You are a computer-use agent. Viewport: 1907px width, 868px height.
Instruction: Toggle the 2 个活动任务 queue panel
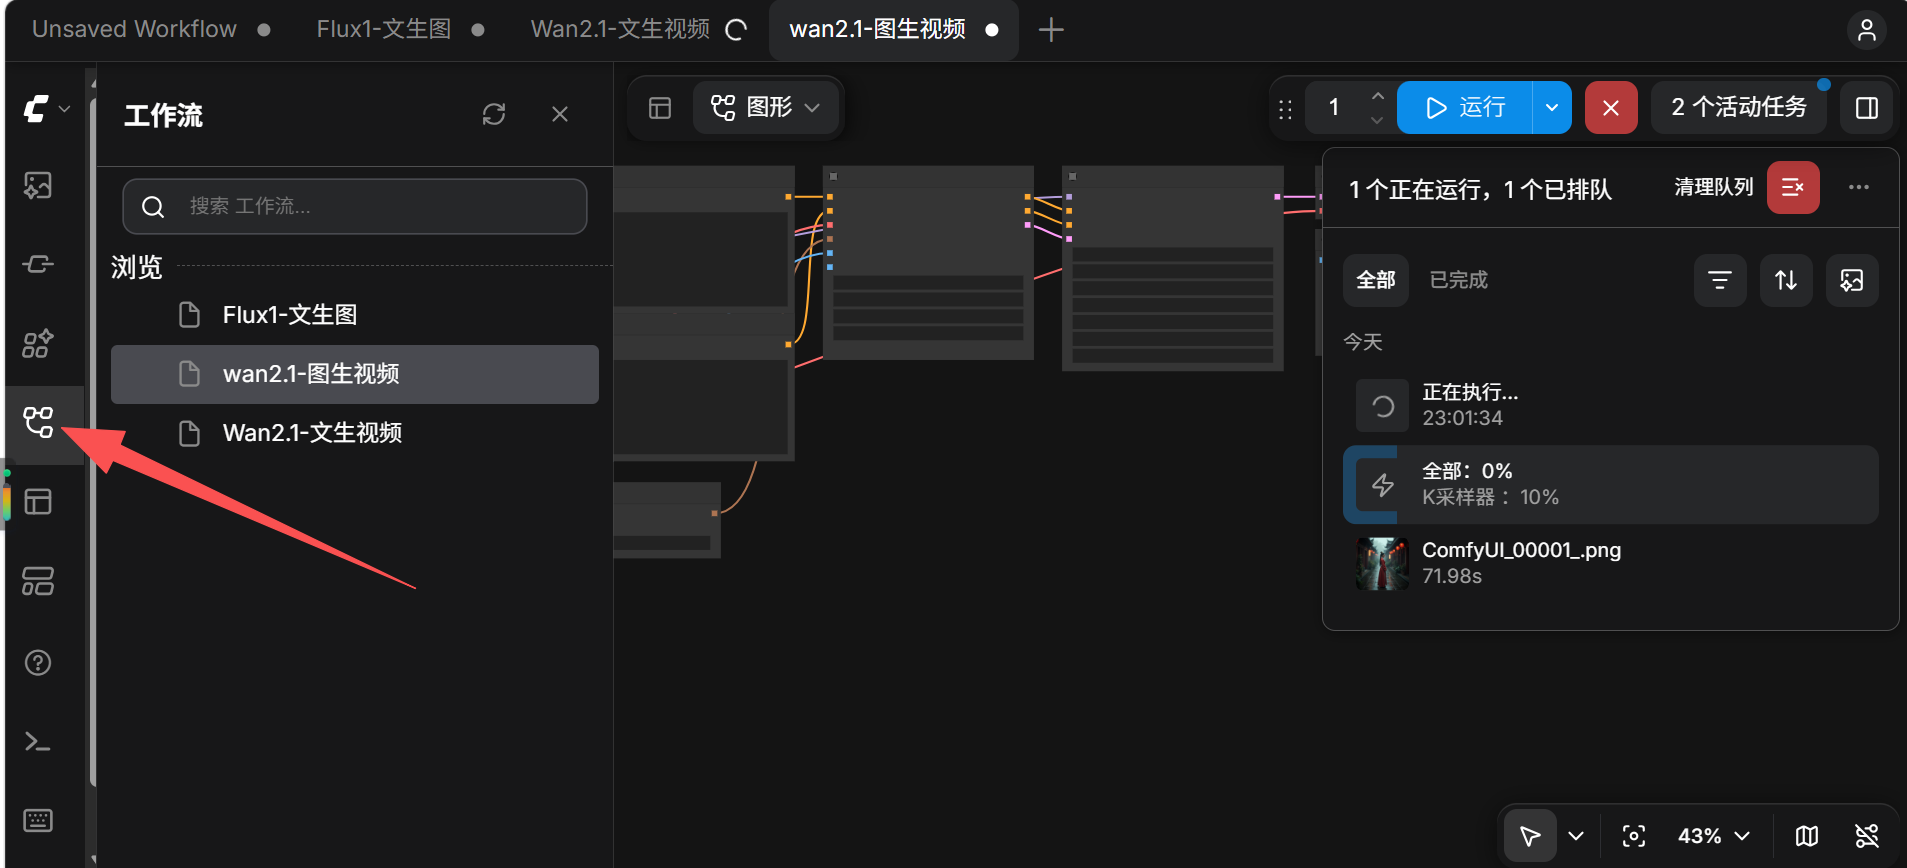coord(1739,107)
